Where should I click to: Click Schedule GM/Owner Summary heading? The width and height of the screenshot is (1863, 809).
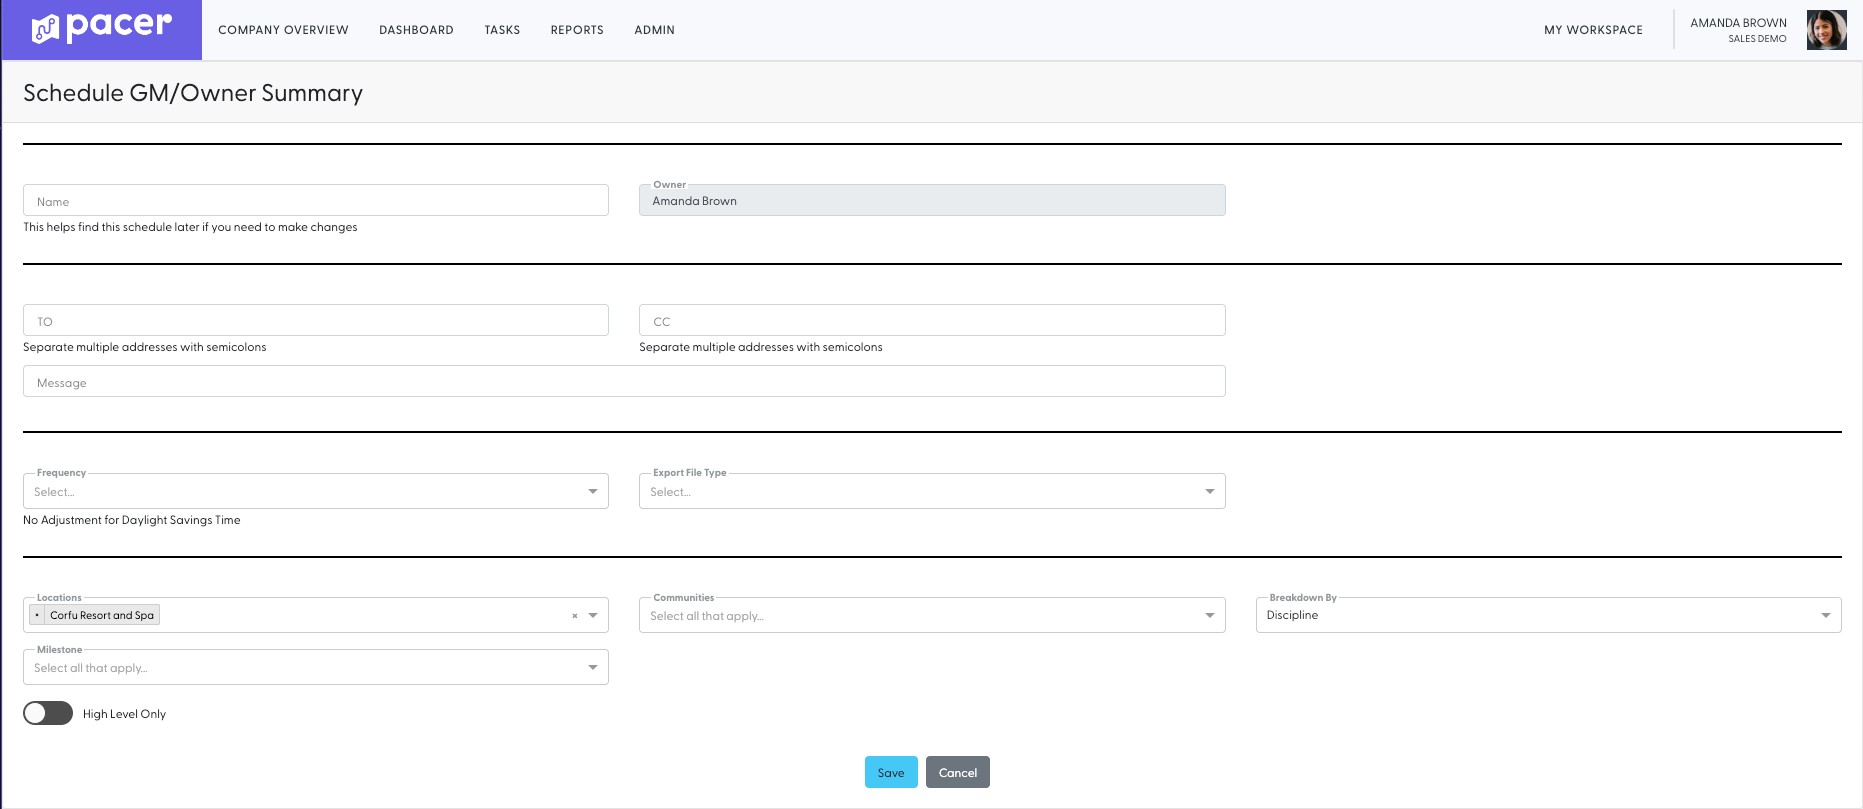tap(193, 93)
